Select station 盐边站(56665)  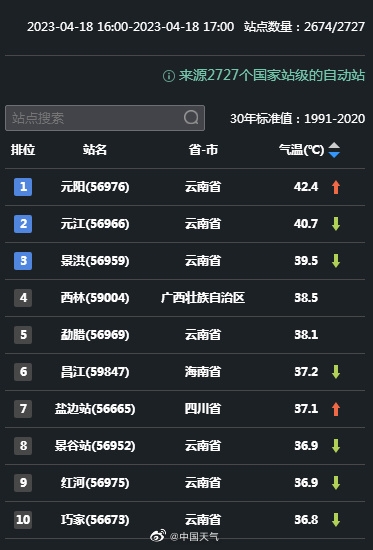(x=95, y=409)
